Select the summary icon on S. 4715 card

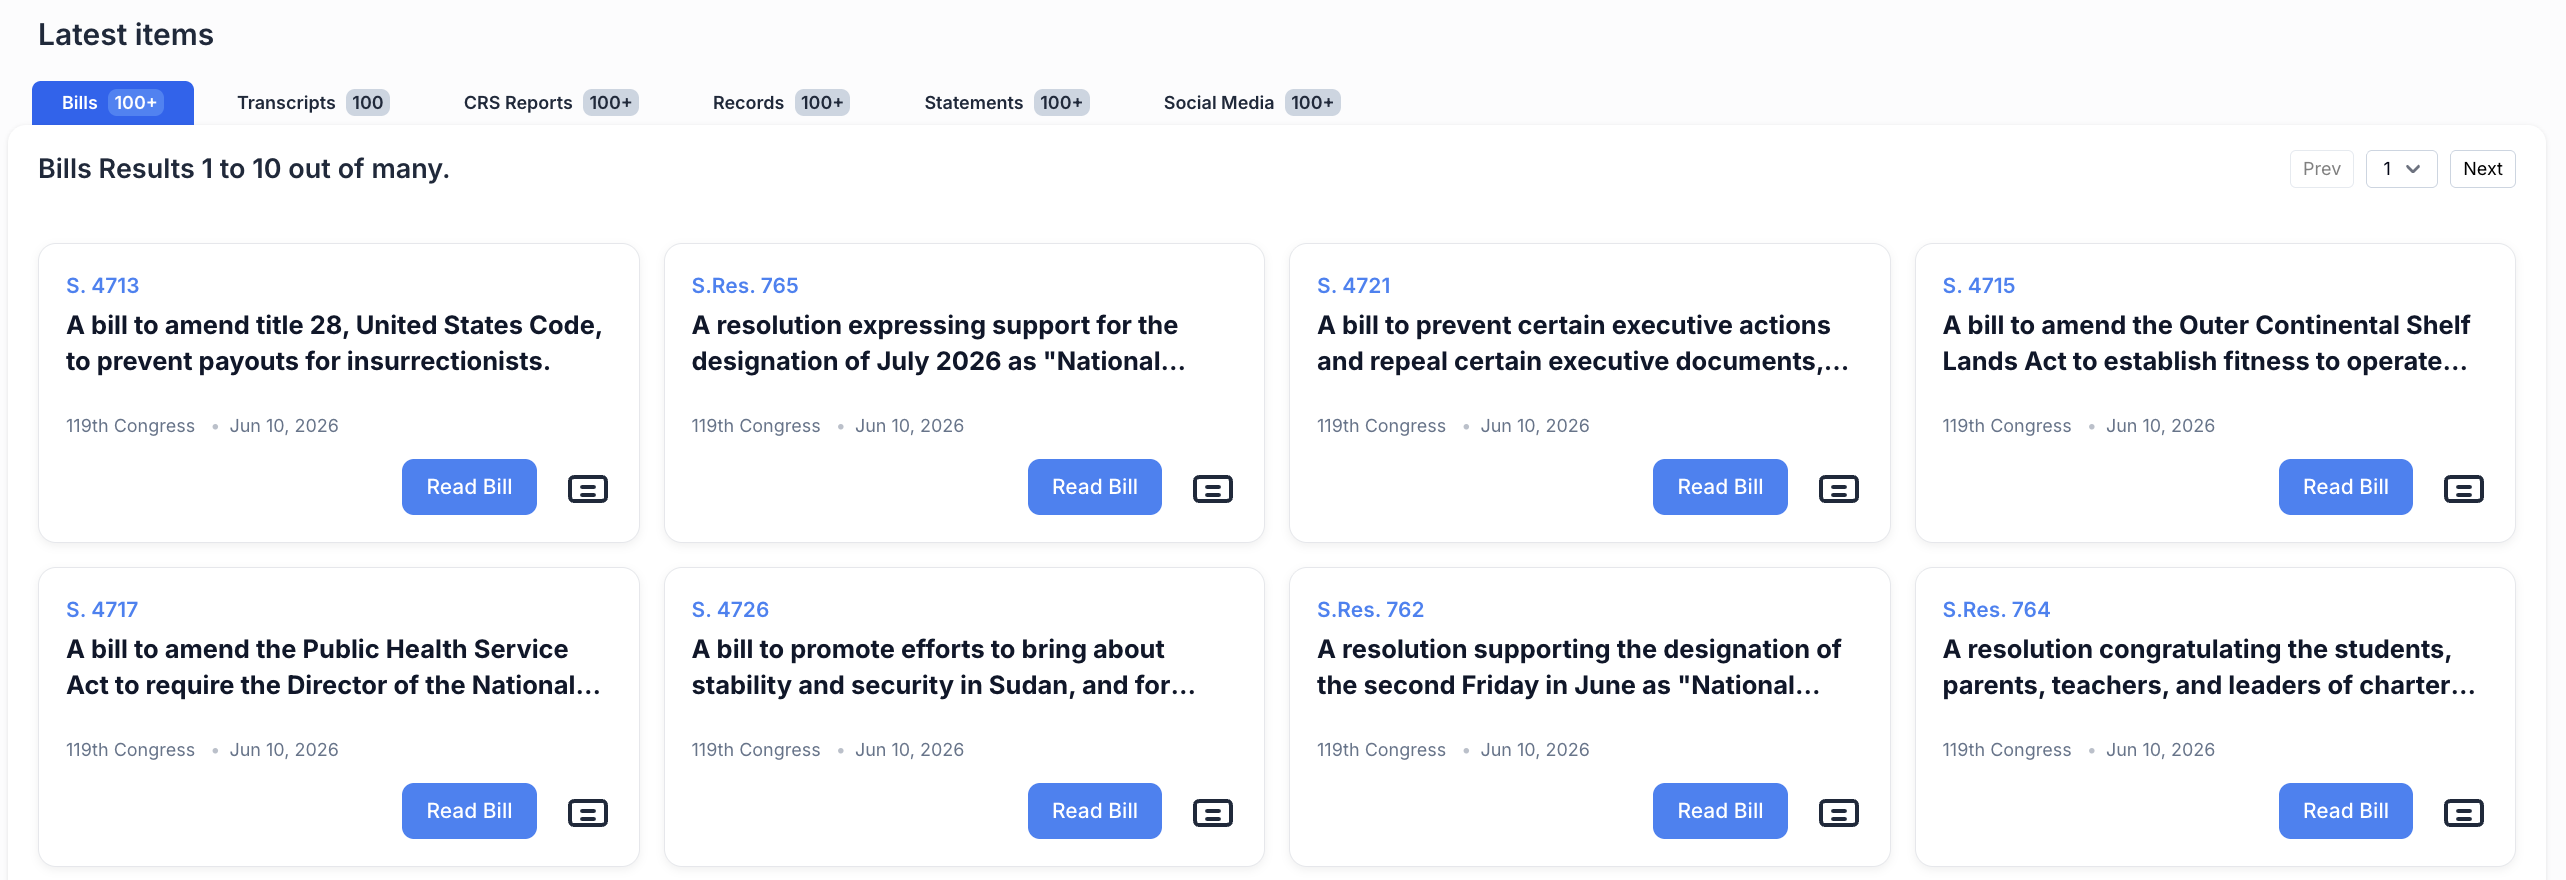click(2464, 489)
